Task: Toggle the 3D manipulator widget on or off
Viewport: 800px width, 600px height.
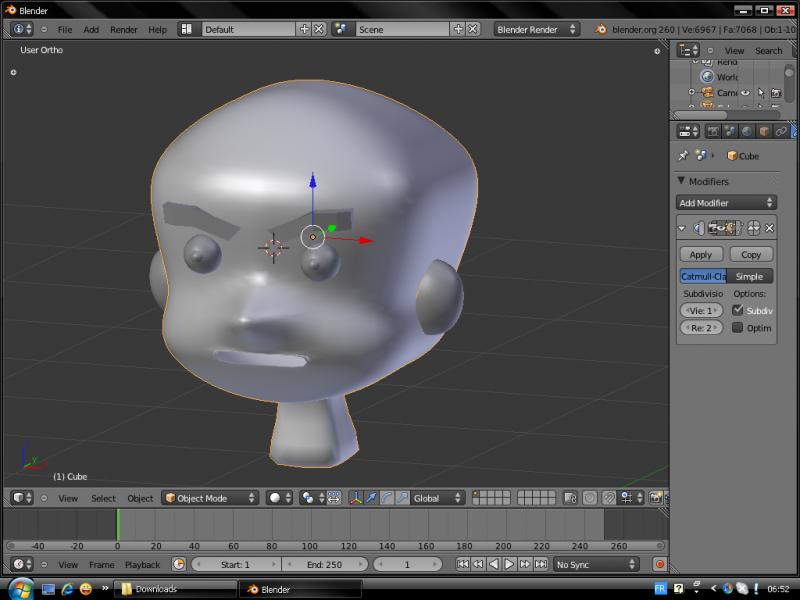Action: (x=356, y=497)
